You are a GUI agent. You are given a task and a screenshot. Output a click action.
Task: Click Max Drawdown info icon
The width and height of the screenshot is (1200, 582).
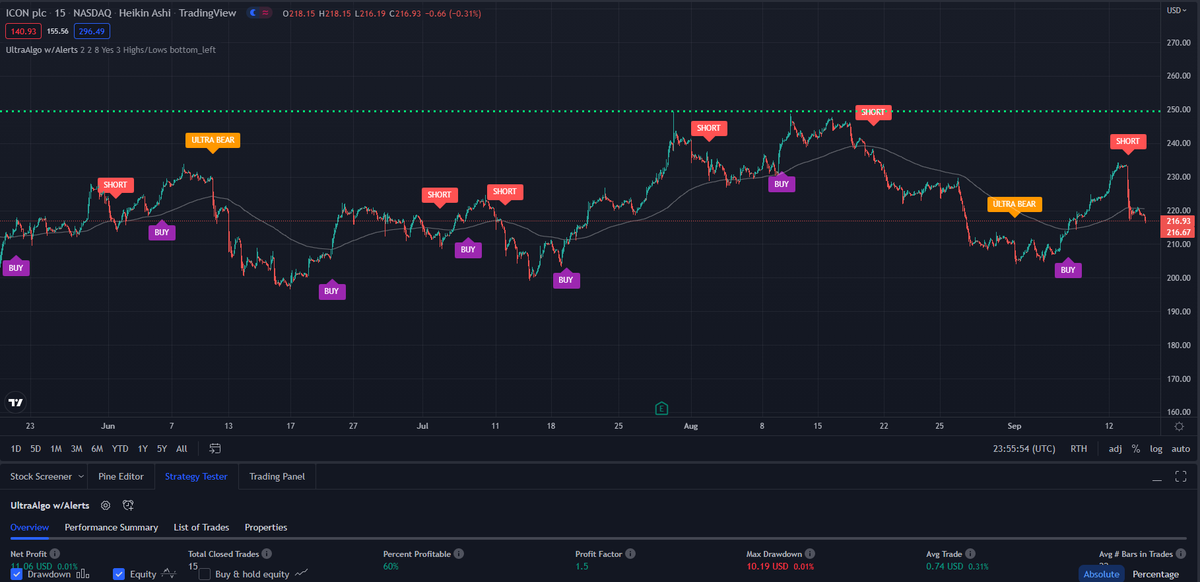pyautogui.click(x=809, y=553)
